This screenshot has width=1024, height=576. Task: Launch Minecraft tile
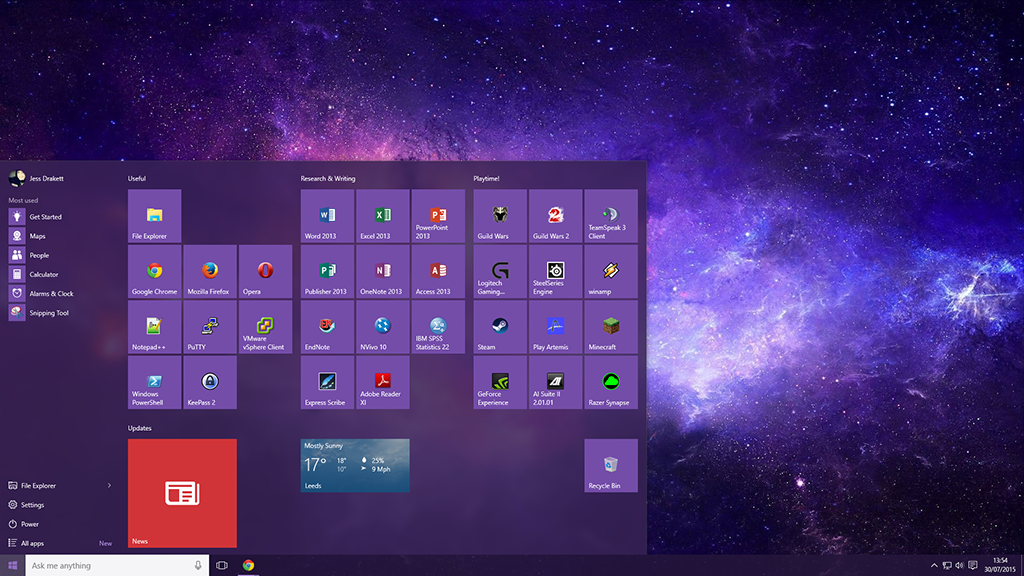[611, 327]
